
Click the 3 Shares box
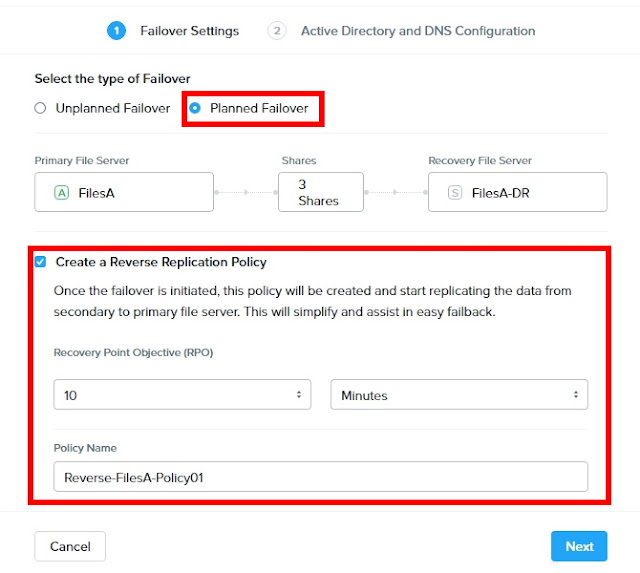320,192
